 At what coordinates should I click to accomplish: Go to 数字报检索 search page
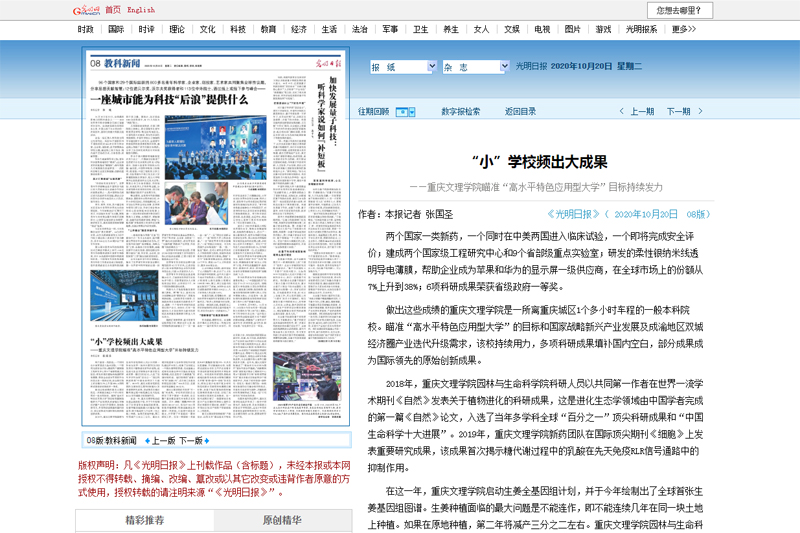[461, 112]
